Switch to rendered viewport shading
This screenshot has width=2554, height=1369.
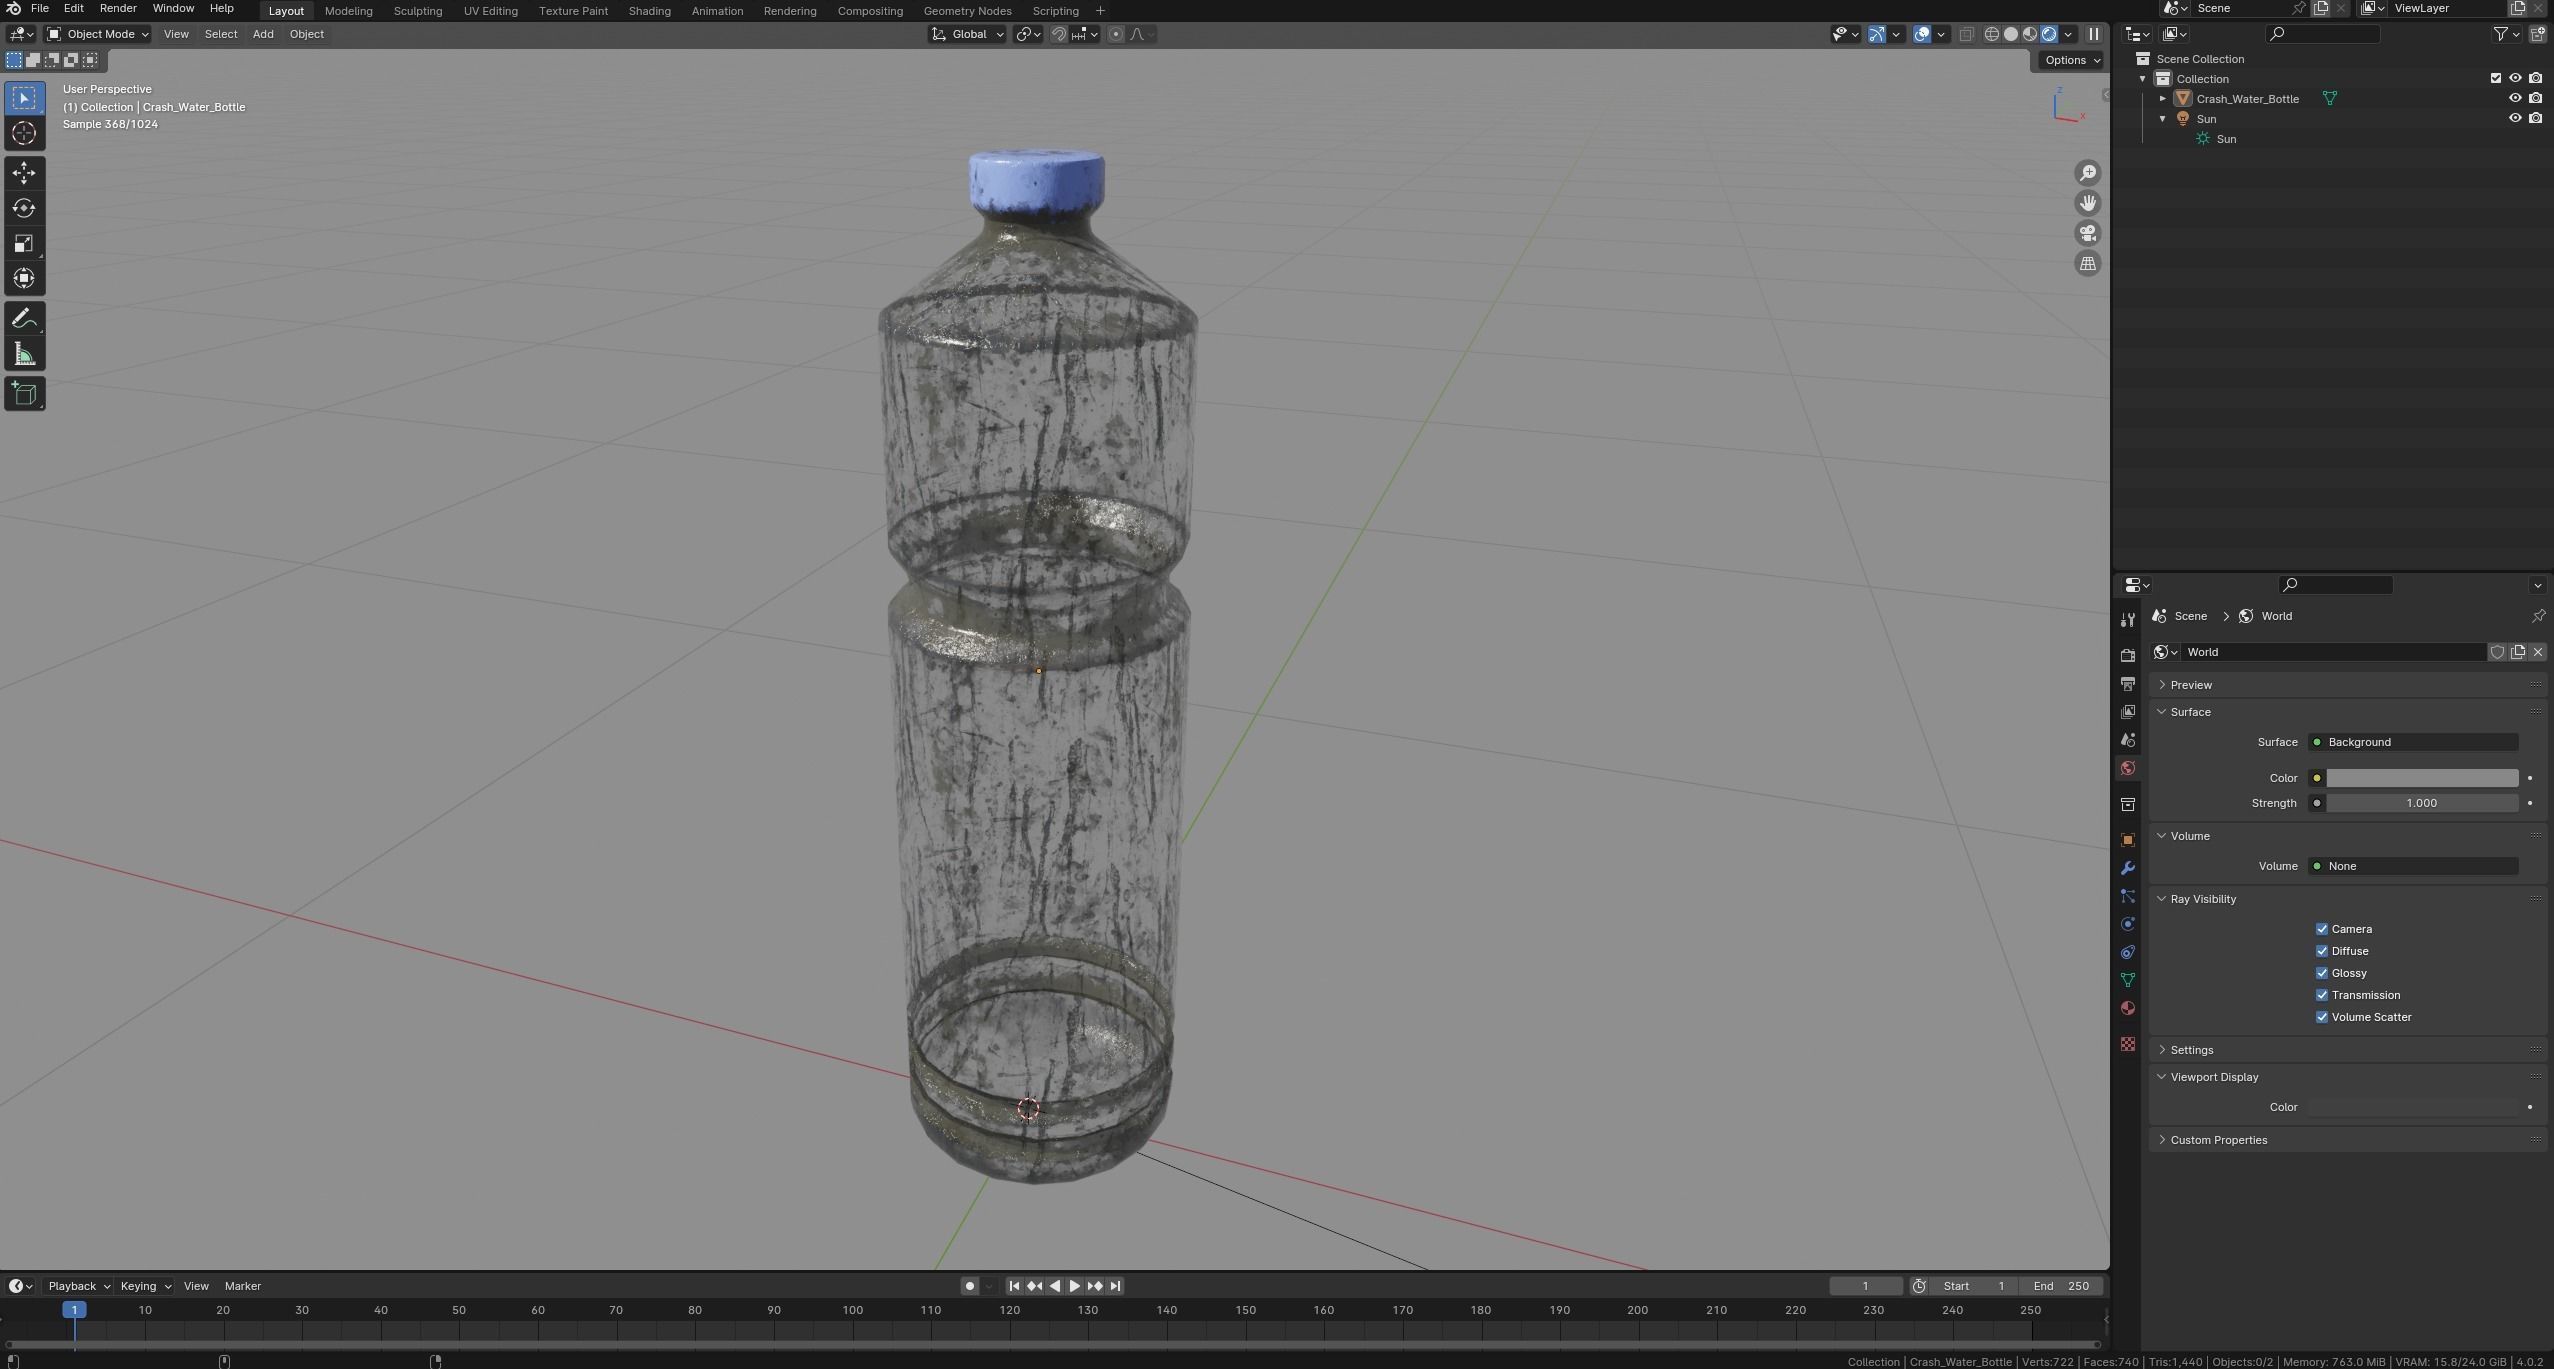pos(2049,34)
